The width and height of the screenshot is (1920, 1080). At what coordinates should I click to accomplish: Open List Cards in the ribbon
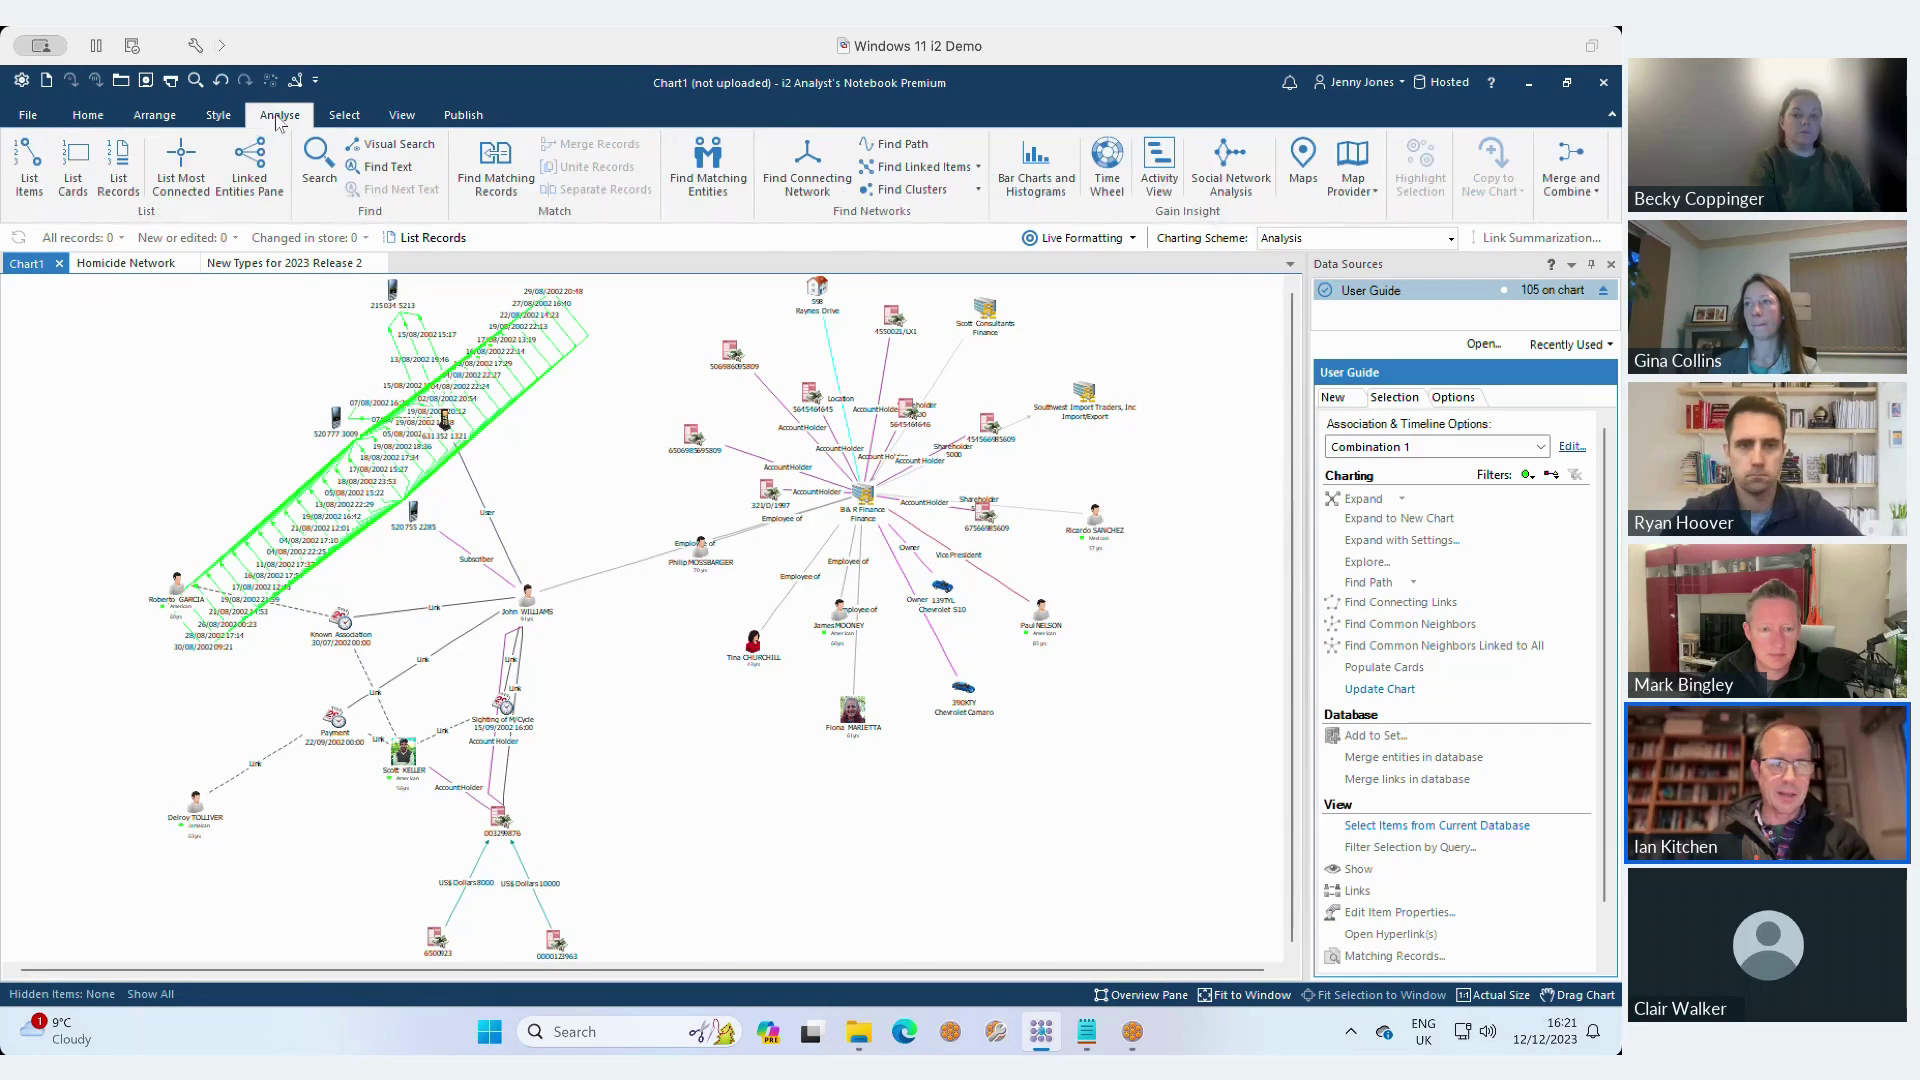click(x=73, y=167)
